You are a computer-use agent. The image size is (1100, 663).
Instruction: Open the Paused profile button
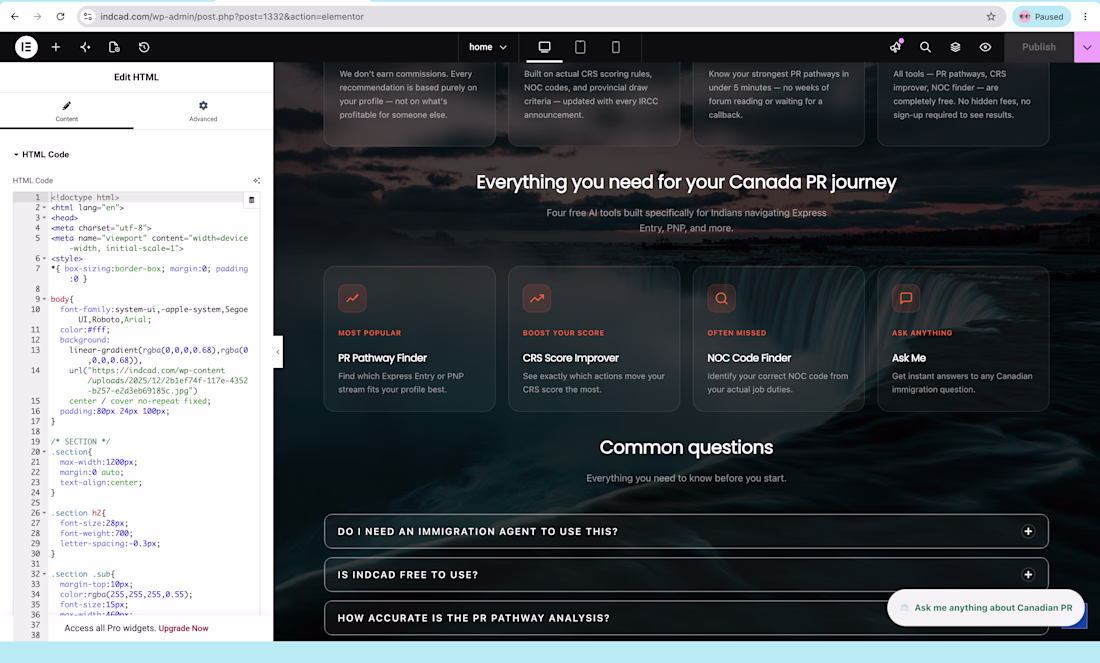[x=1041, y=16]
